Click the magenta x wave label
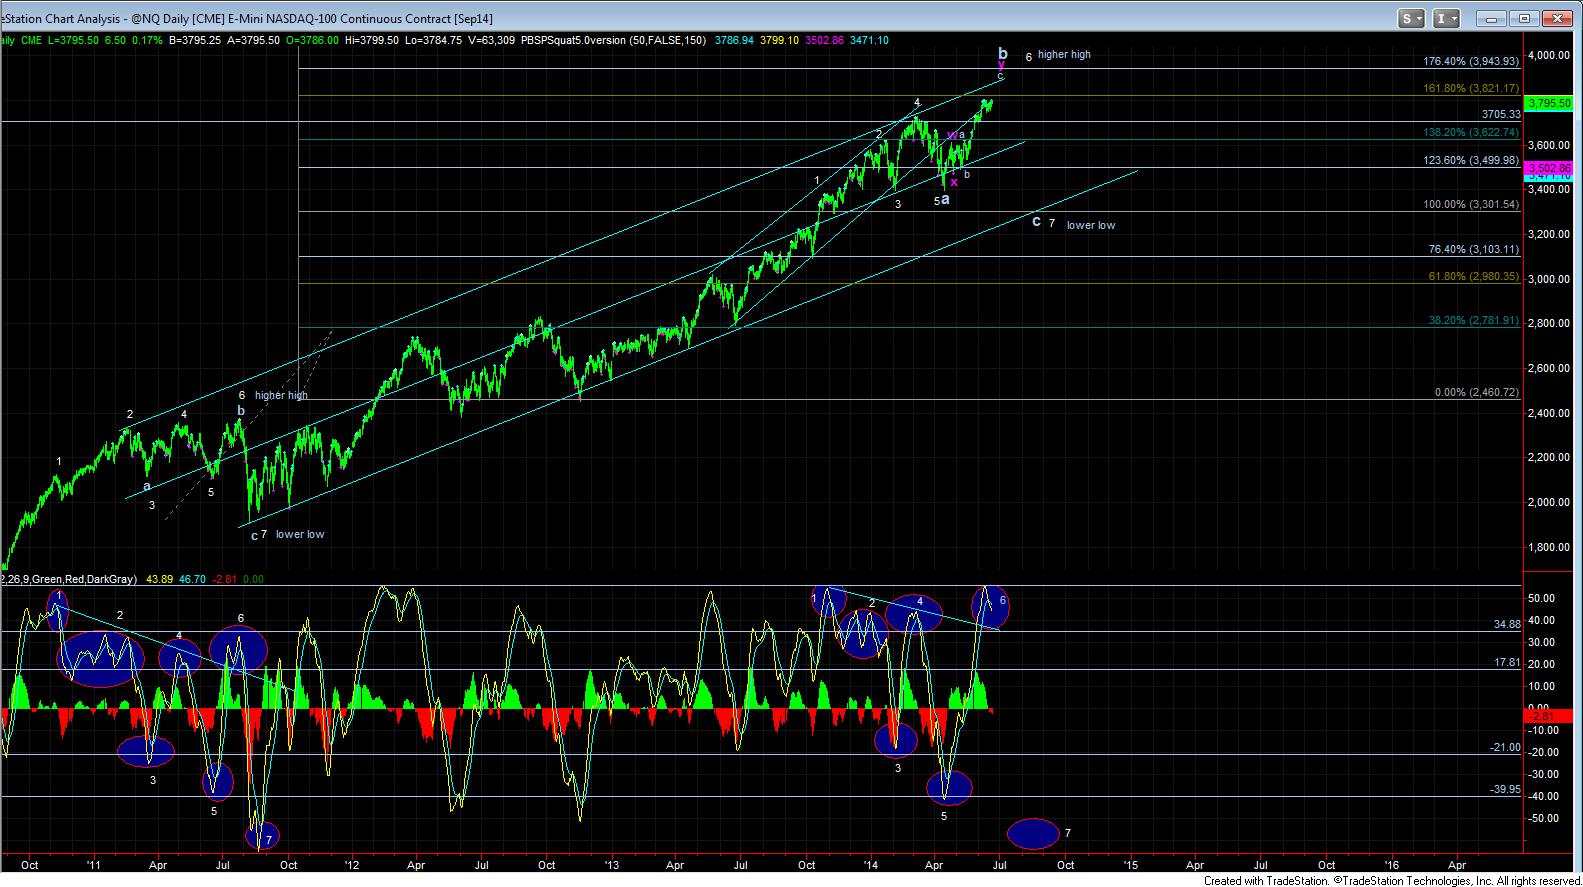 click(x=954, y=182)
